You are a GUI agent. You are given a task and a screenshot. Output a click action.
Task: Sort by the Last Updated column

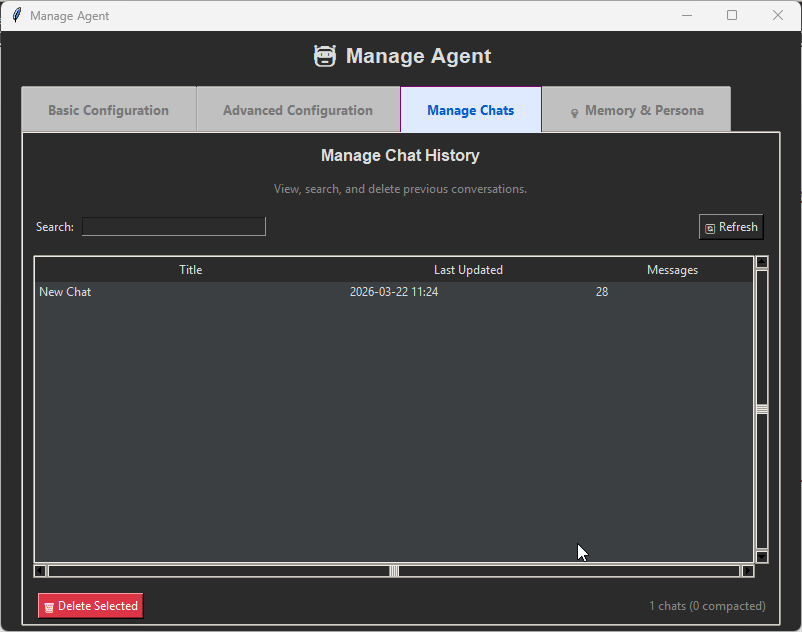click(468, 269)
